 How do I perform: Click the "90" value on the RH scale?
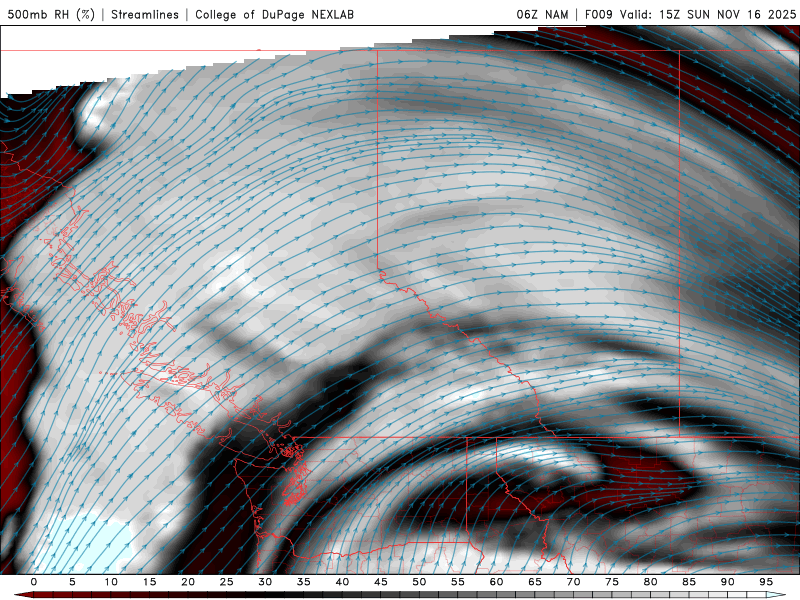tap(727, 582)
